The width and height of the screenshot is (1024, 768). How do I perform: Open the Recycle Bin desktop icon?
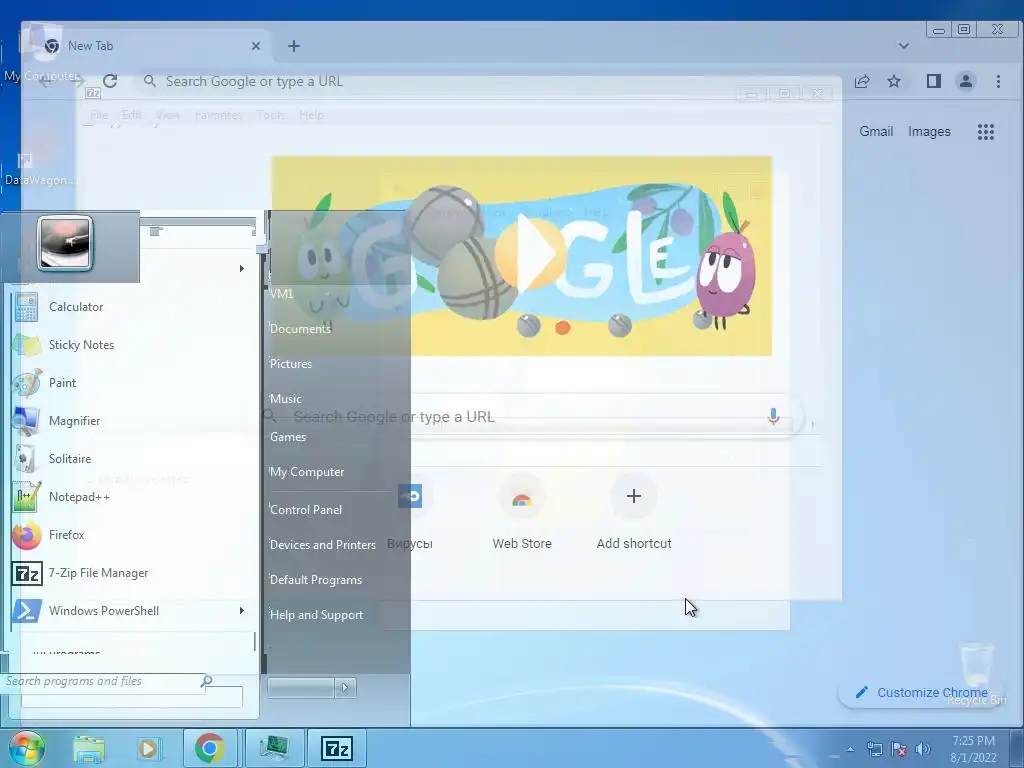(977, 675)
